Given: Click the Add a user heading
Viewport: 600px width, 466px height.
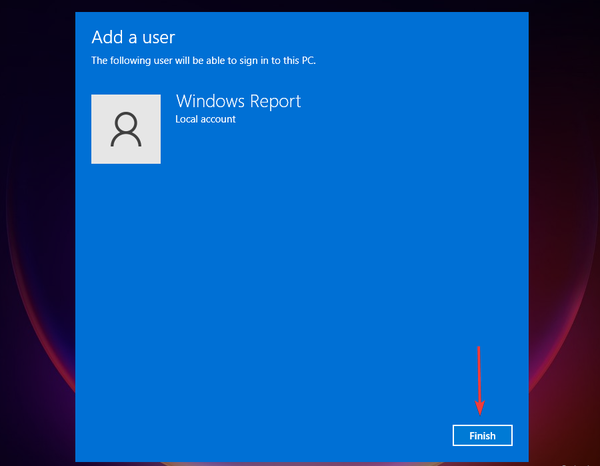Looking at the screenshot, I should [x=133, y=37].
